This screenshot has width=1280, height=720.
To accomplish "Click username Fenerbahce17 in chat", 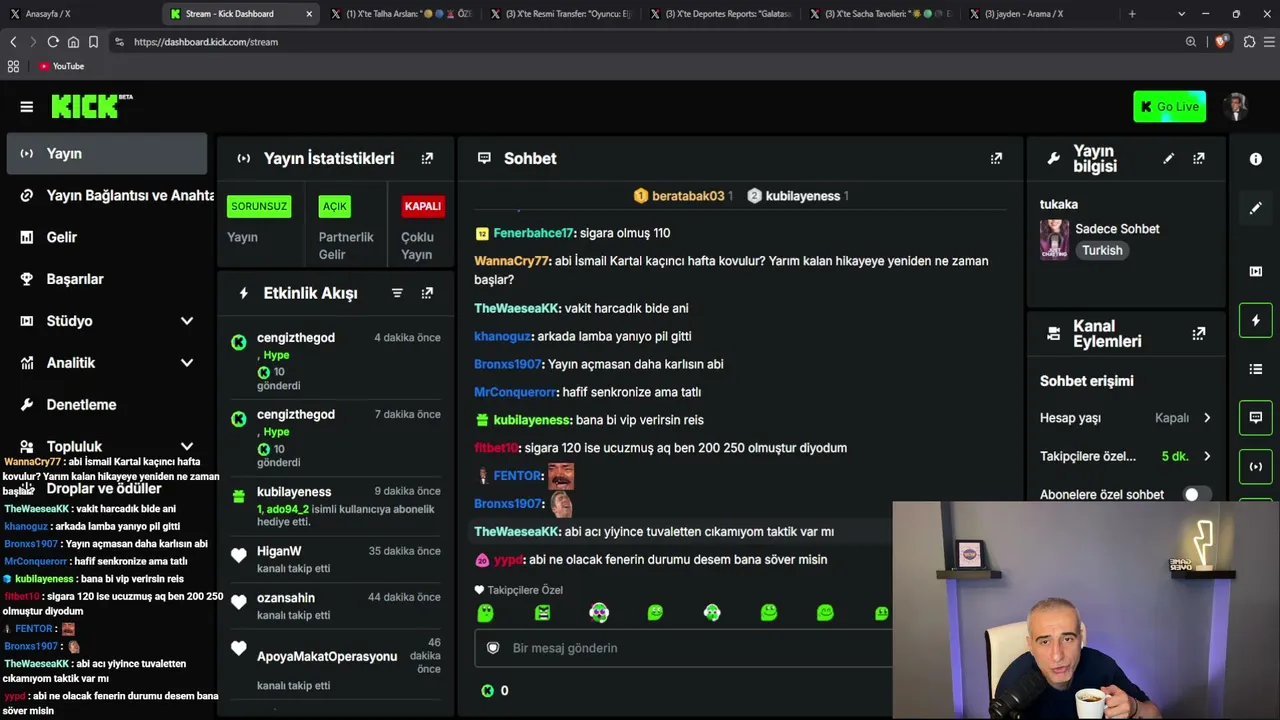I will coord(533,233).
